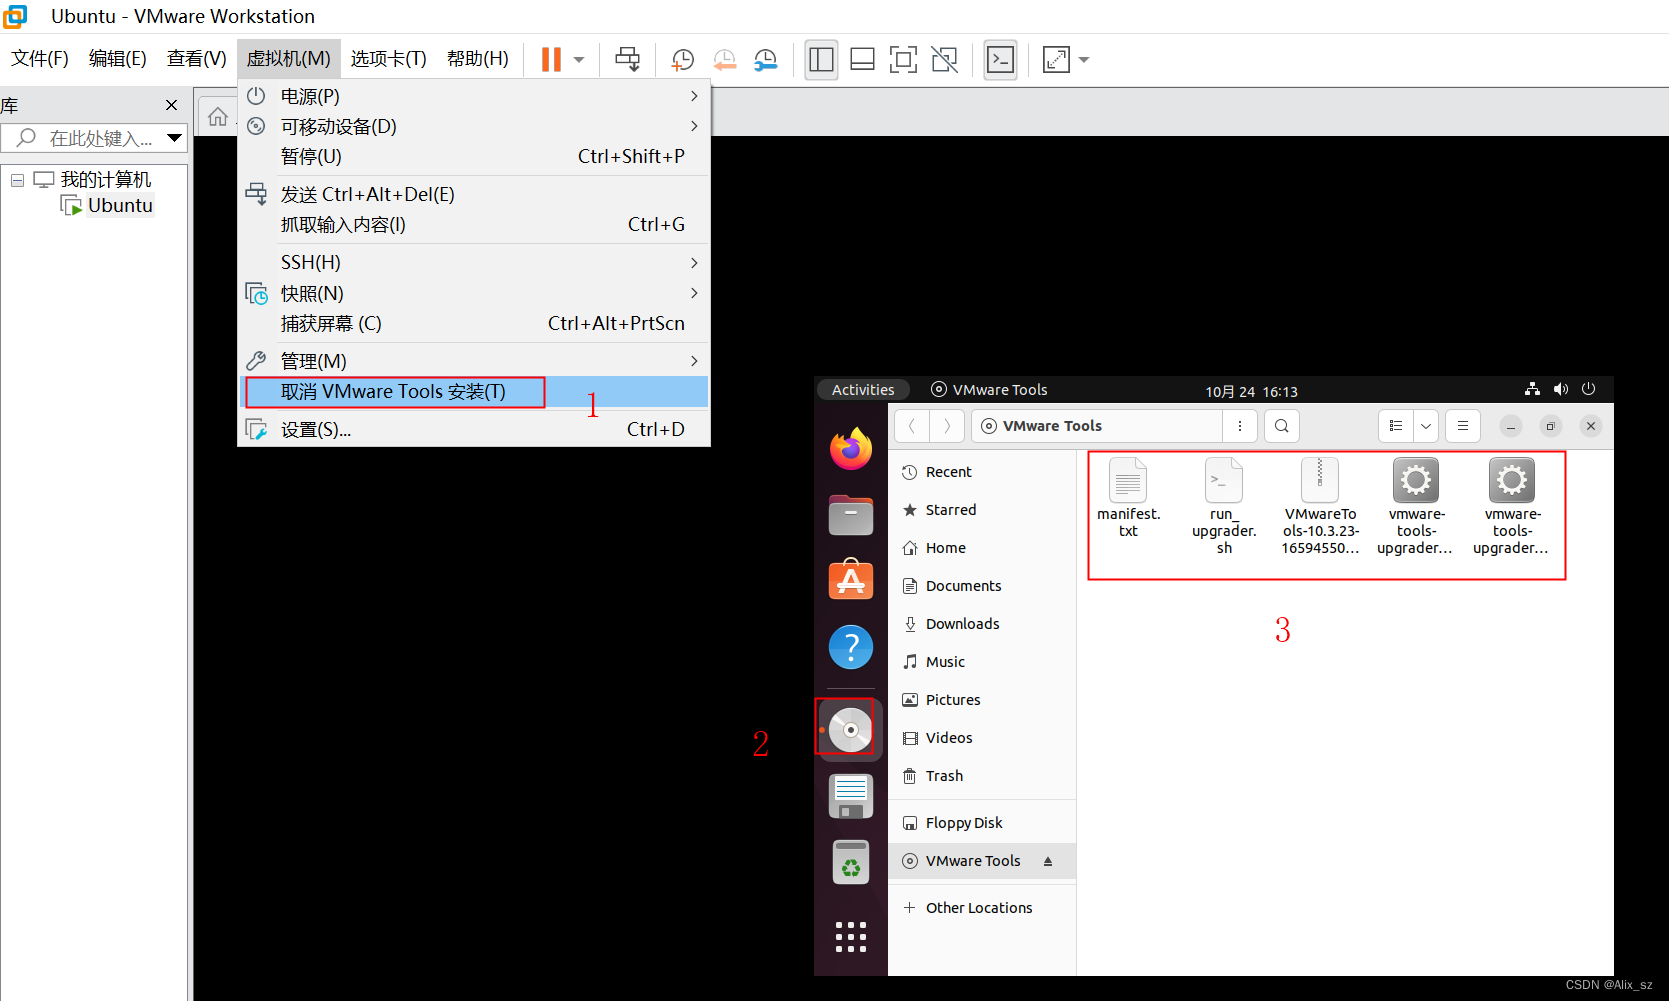
Task: Open hamburger menu in Files
Action: point(1463,426)
